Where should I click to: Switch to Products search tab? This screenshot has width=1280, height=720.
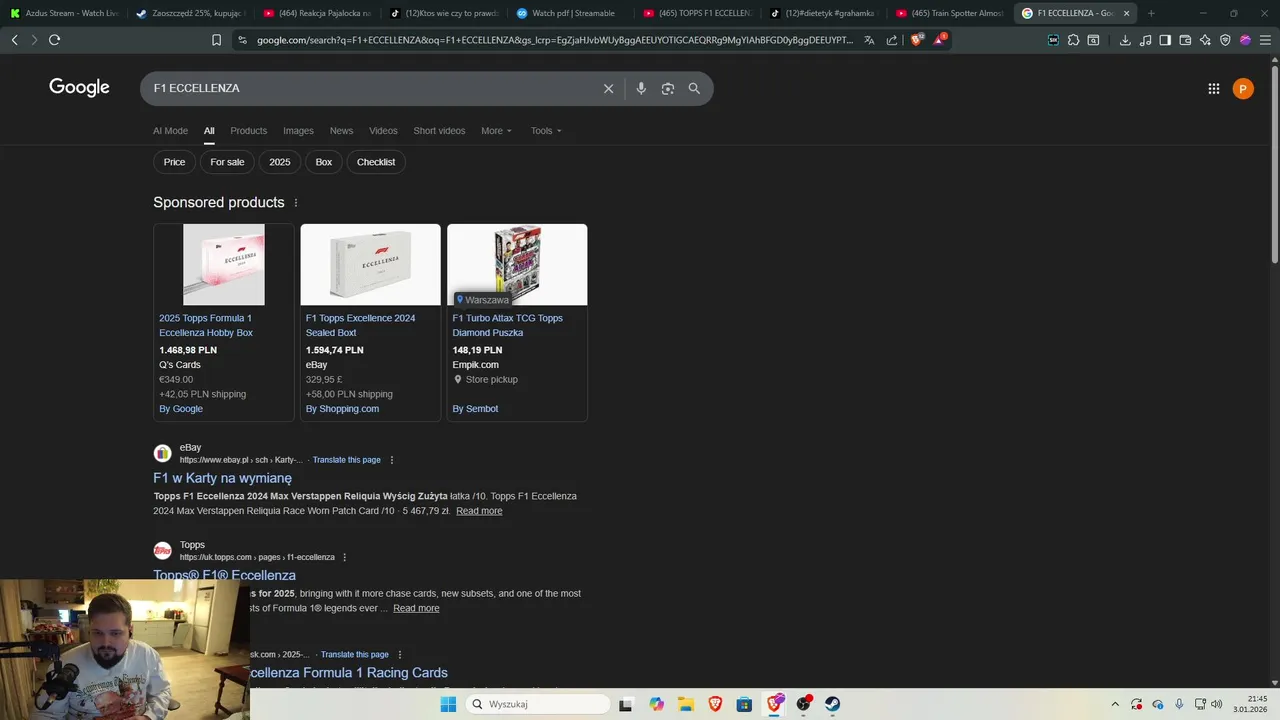click(248, 131)
